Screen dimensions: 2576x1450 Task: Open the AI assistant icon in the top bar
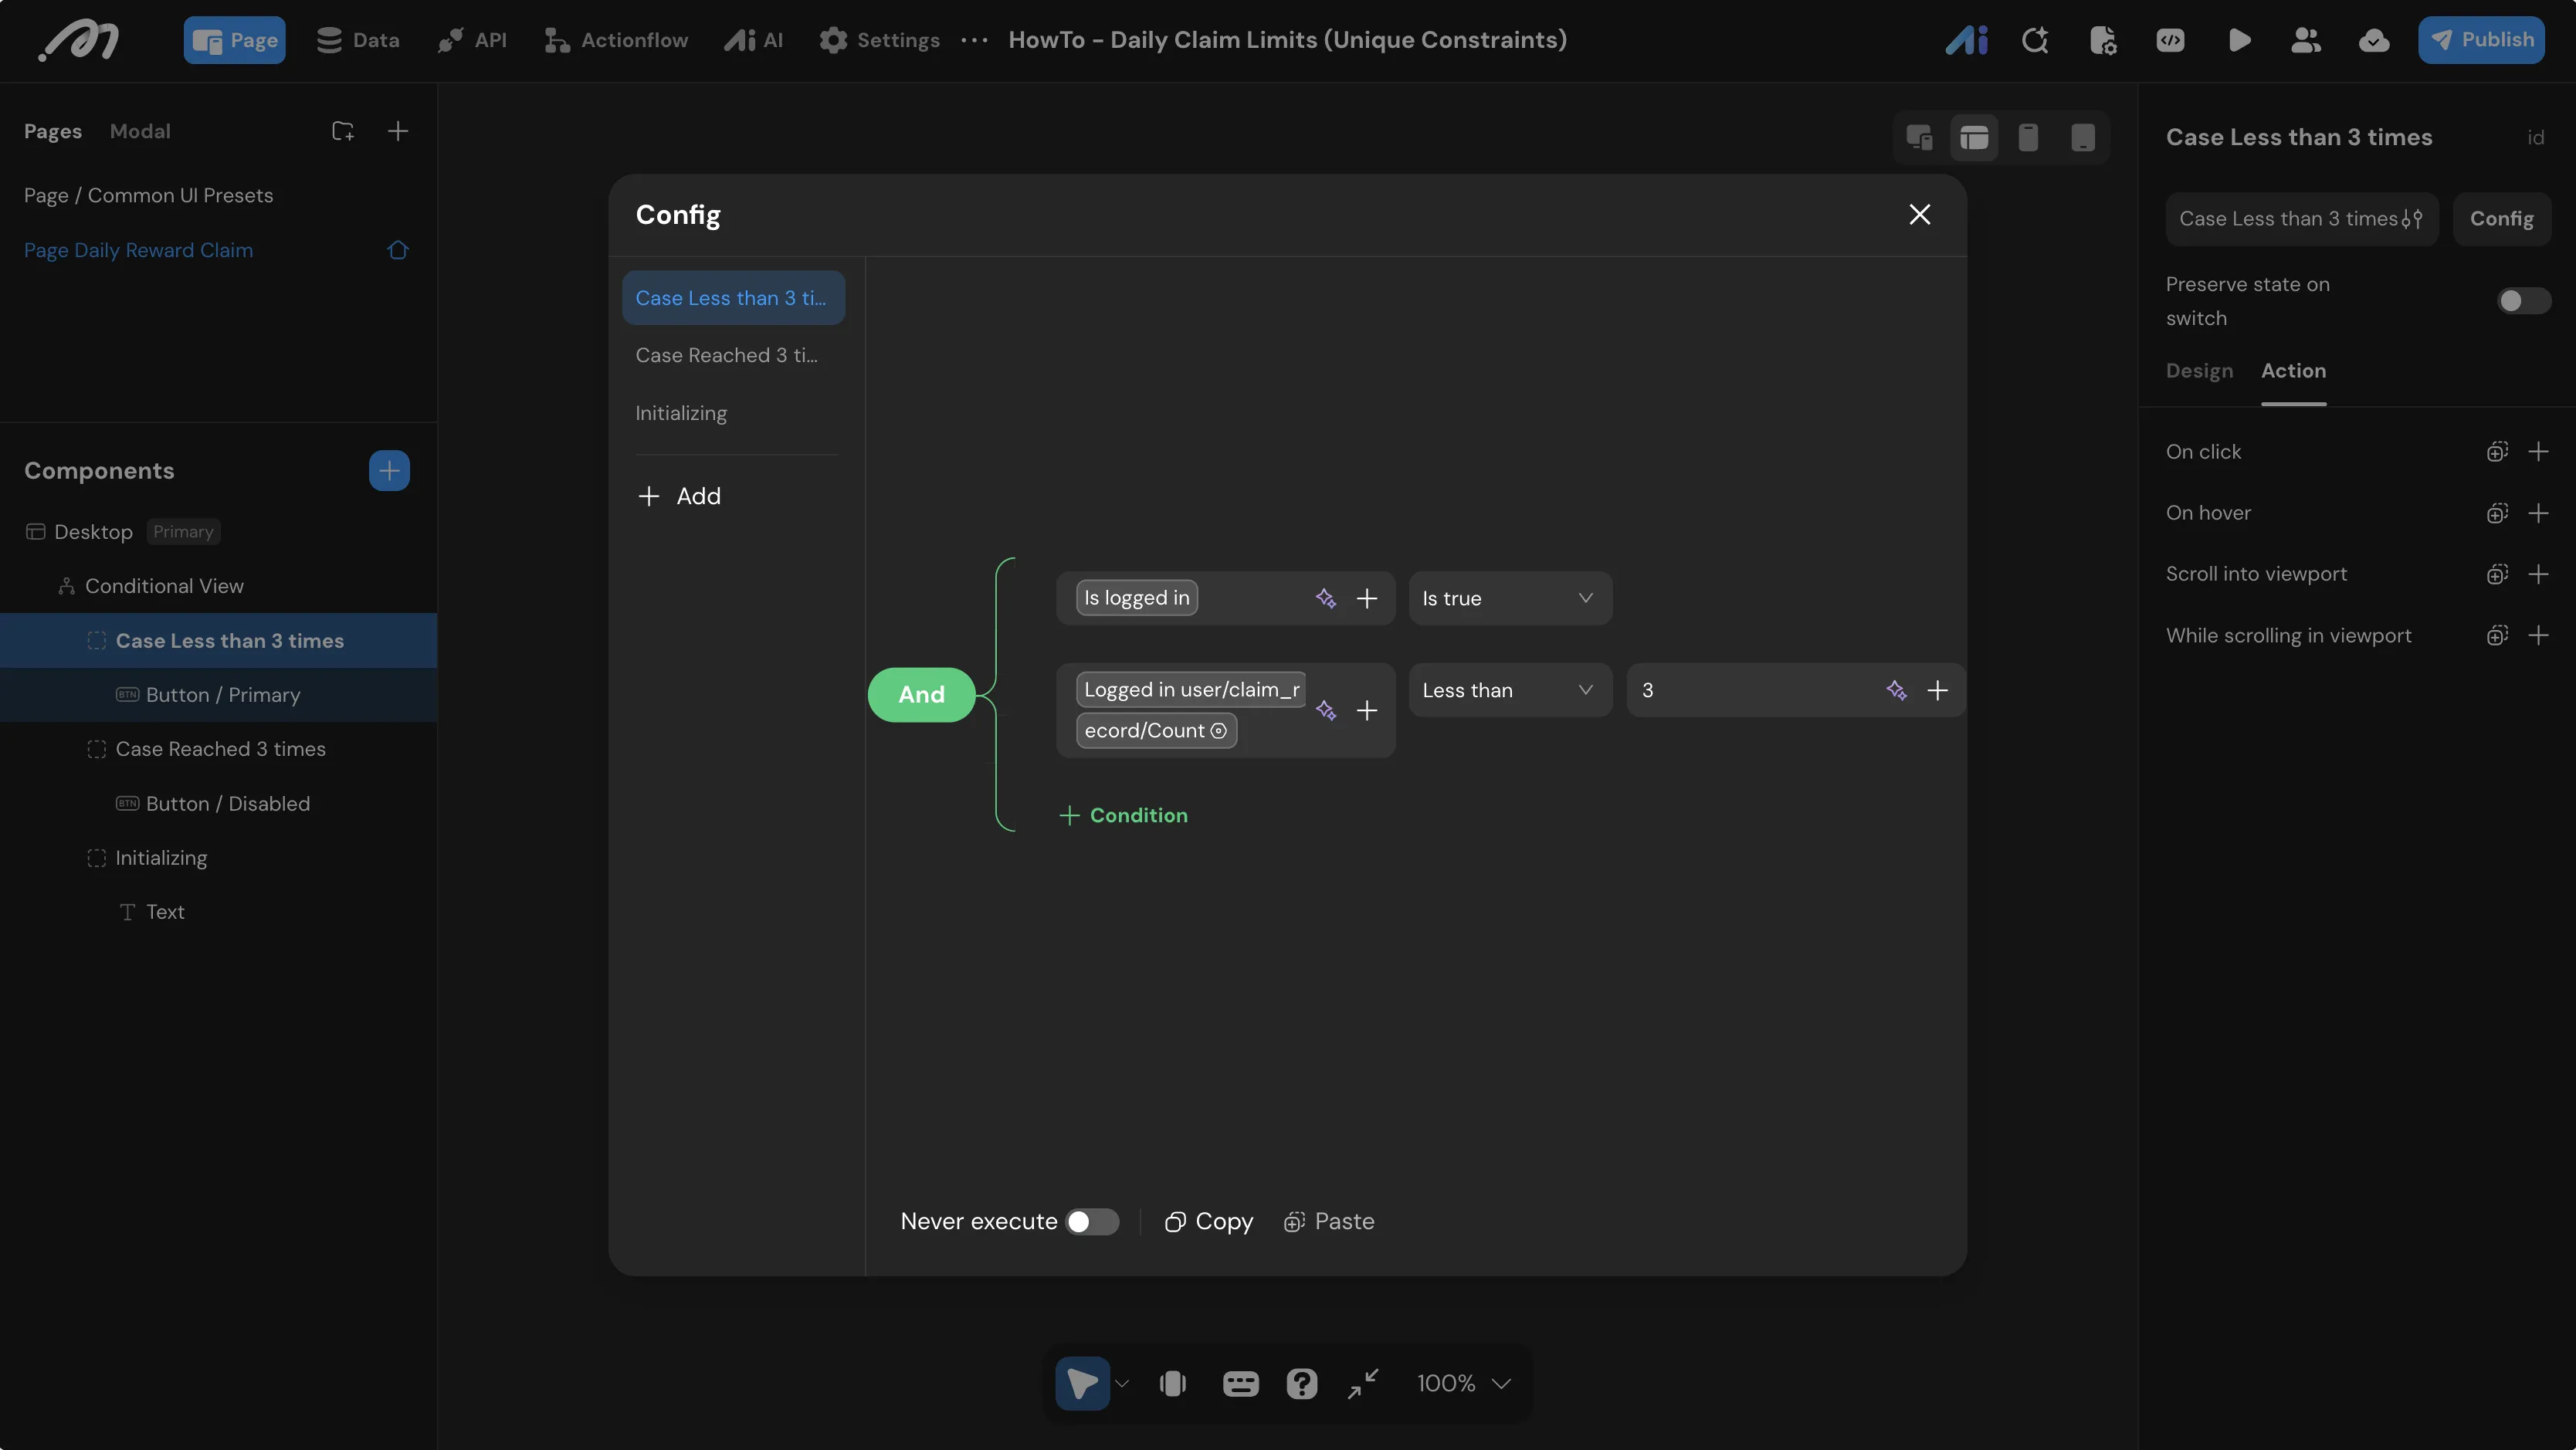point(1966,40)
